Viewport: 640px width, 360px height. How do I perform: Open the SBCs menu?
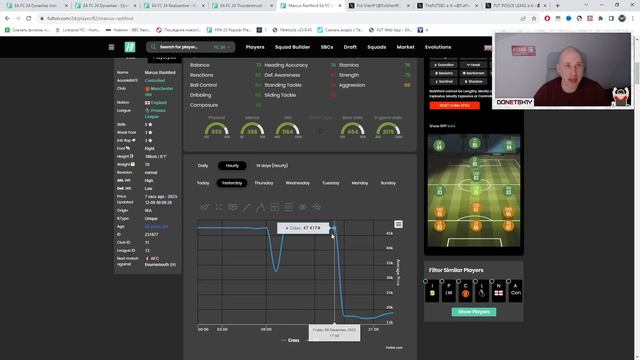[327, 47]
